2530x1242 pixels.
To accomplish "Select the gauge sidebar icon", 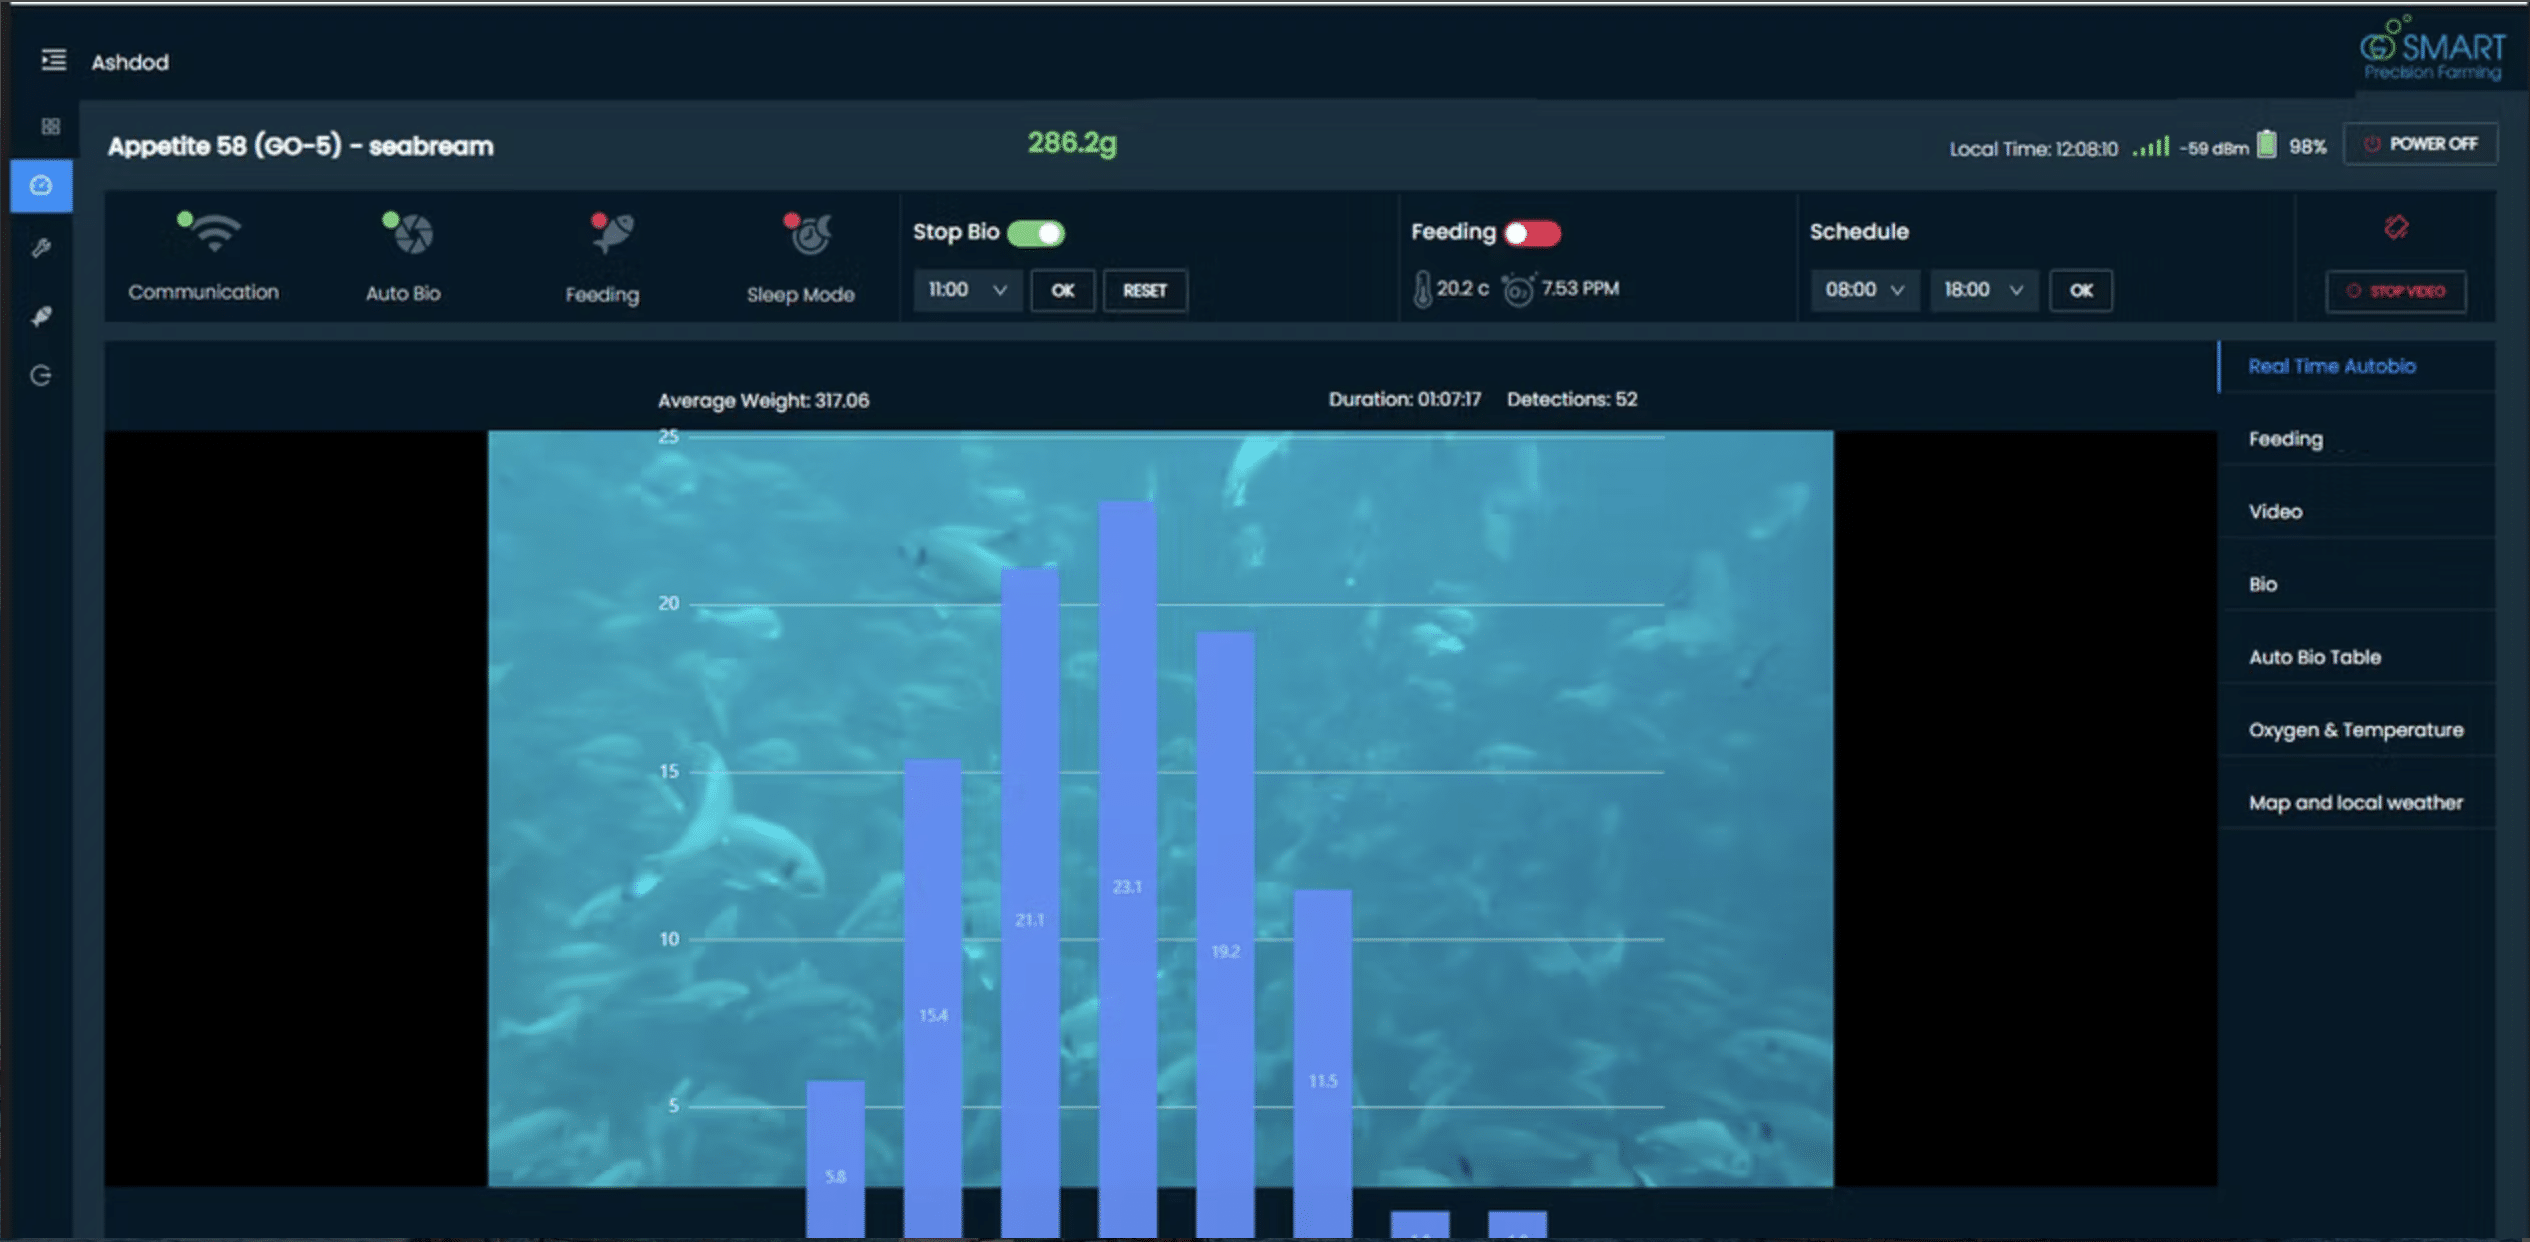I will tap(41, 186).
